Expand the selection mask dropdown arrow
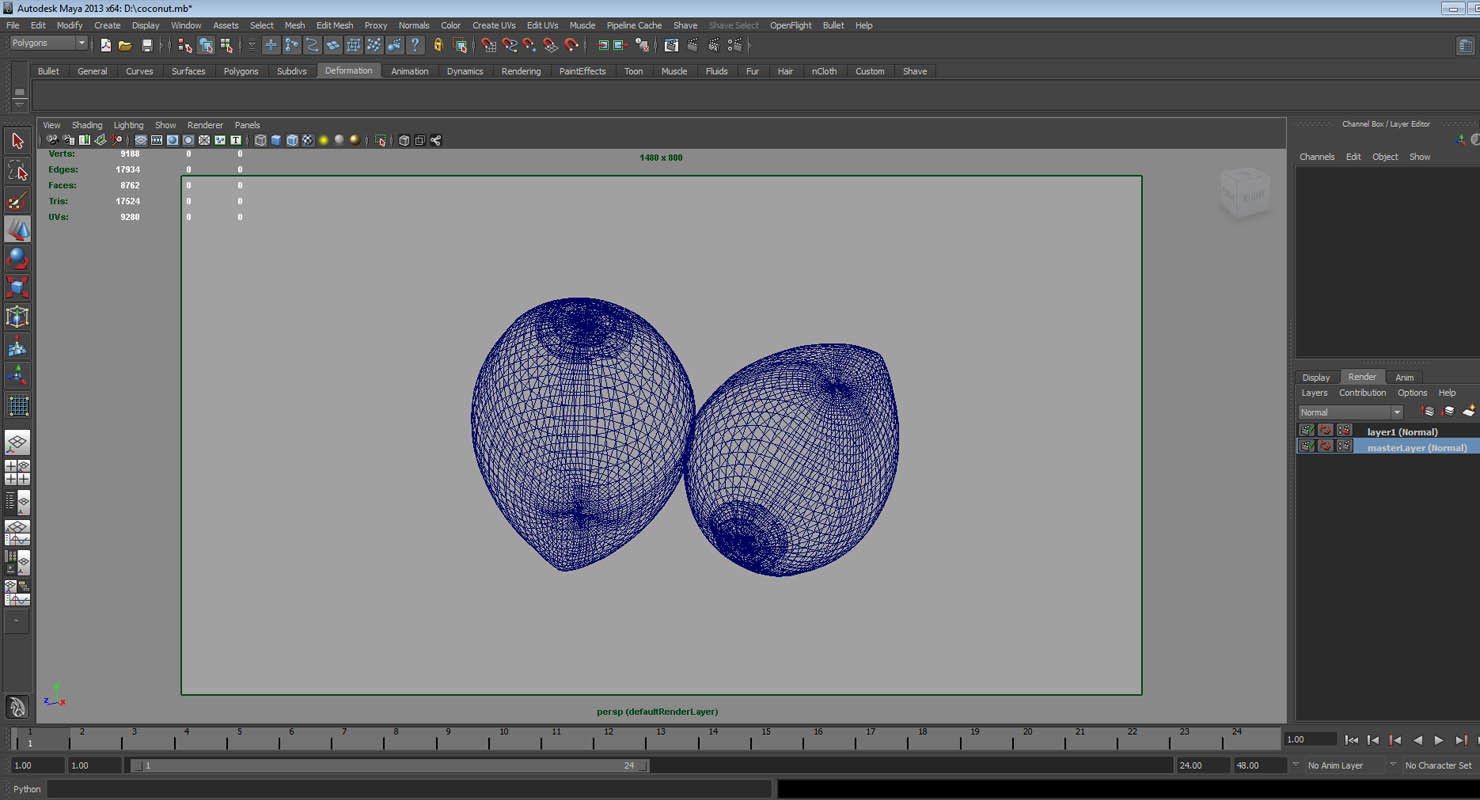This screenshot has width=1480, height=800. point(251,45)
